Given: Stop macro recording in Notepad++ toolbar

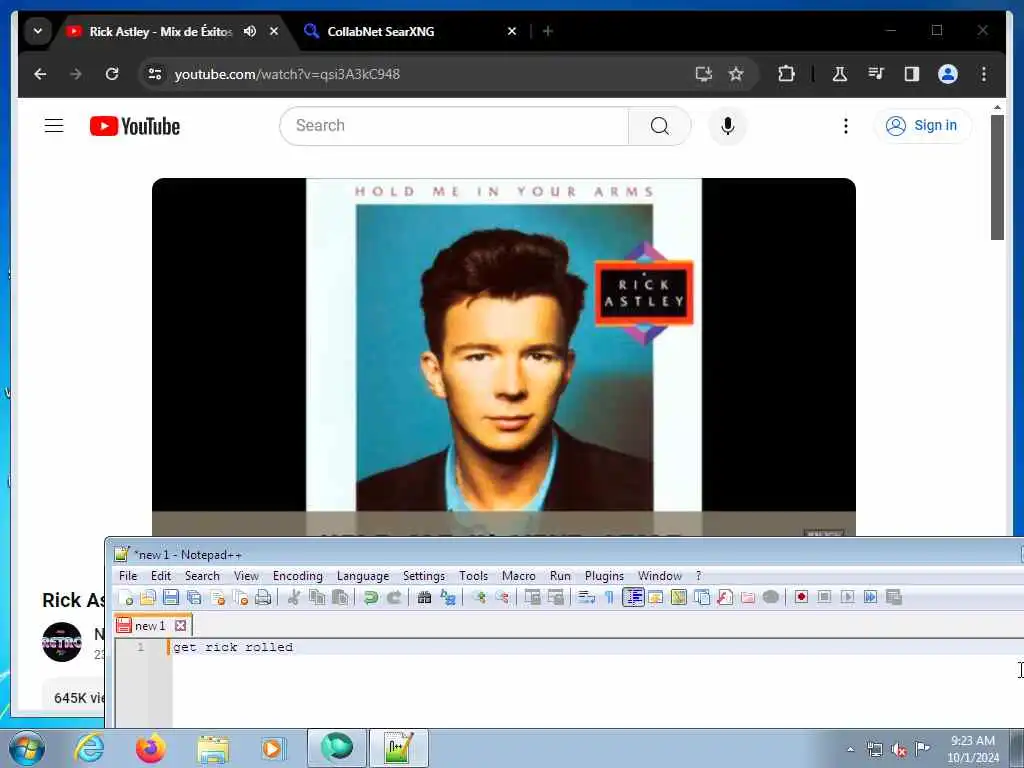Looking at the screenshot, I should tap(824, 598).
